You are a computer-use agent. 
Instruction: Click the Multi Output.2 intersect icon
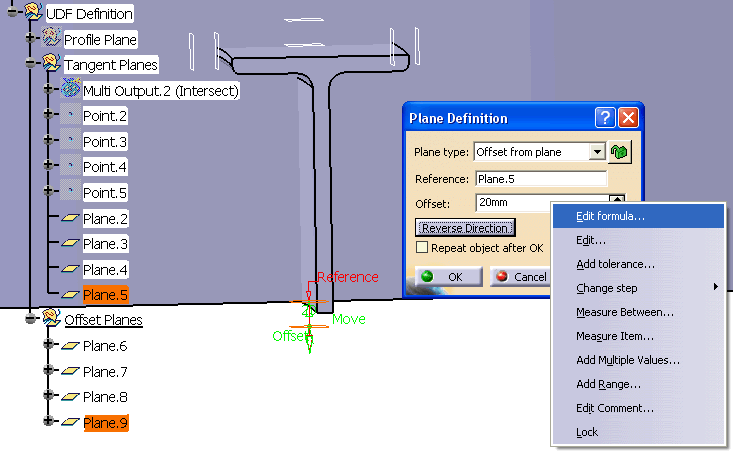[71, 88]
